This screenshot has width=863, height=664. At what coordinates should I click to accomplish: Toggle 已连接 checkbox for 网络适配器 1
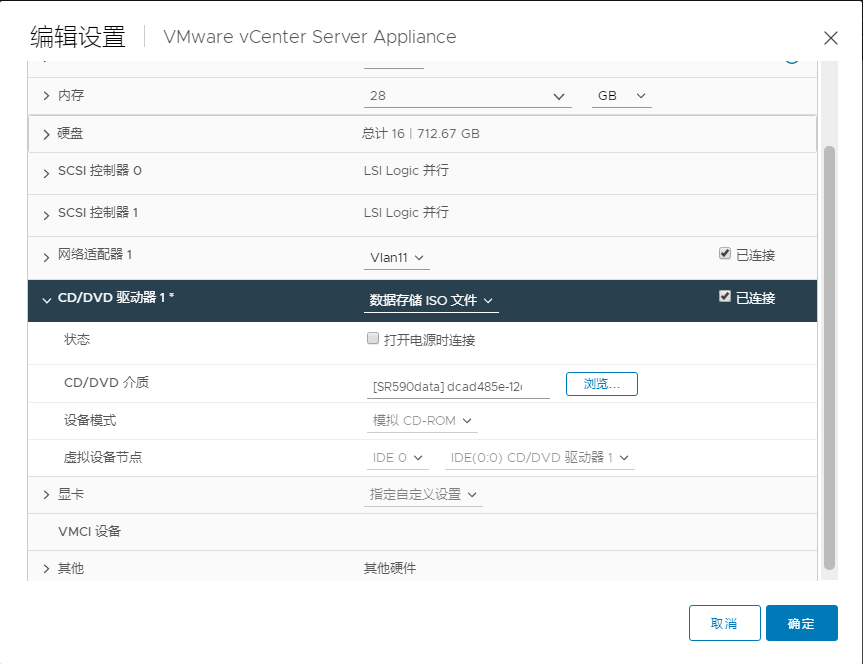[725, 253]
